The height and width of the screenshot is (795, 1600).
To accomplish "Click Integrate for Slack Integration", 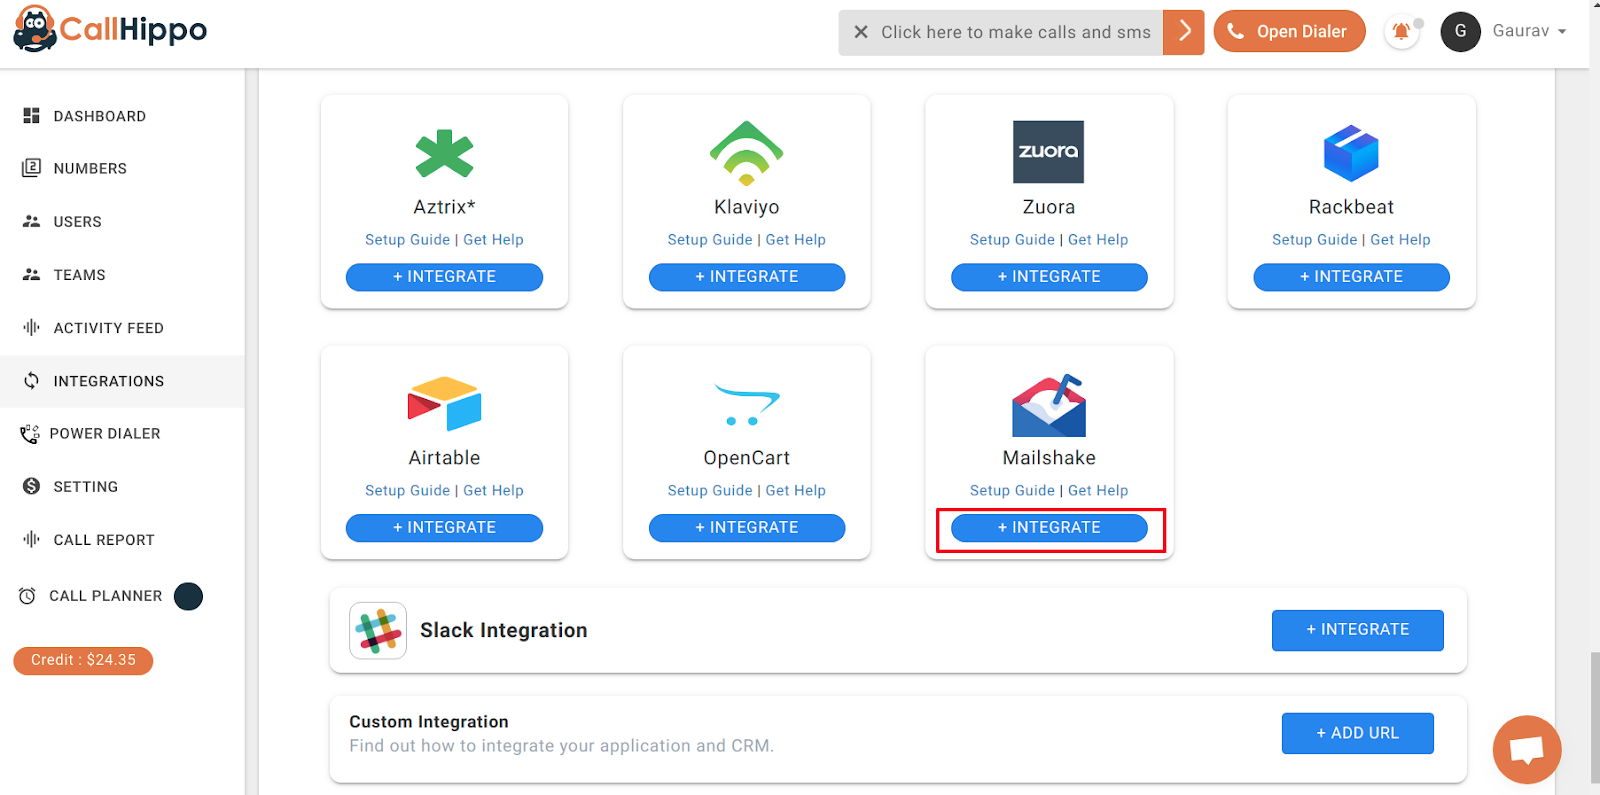I will [1358, 630].
